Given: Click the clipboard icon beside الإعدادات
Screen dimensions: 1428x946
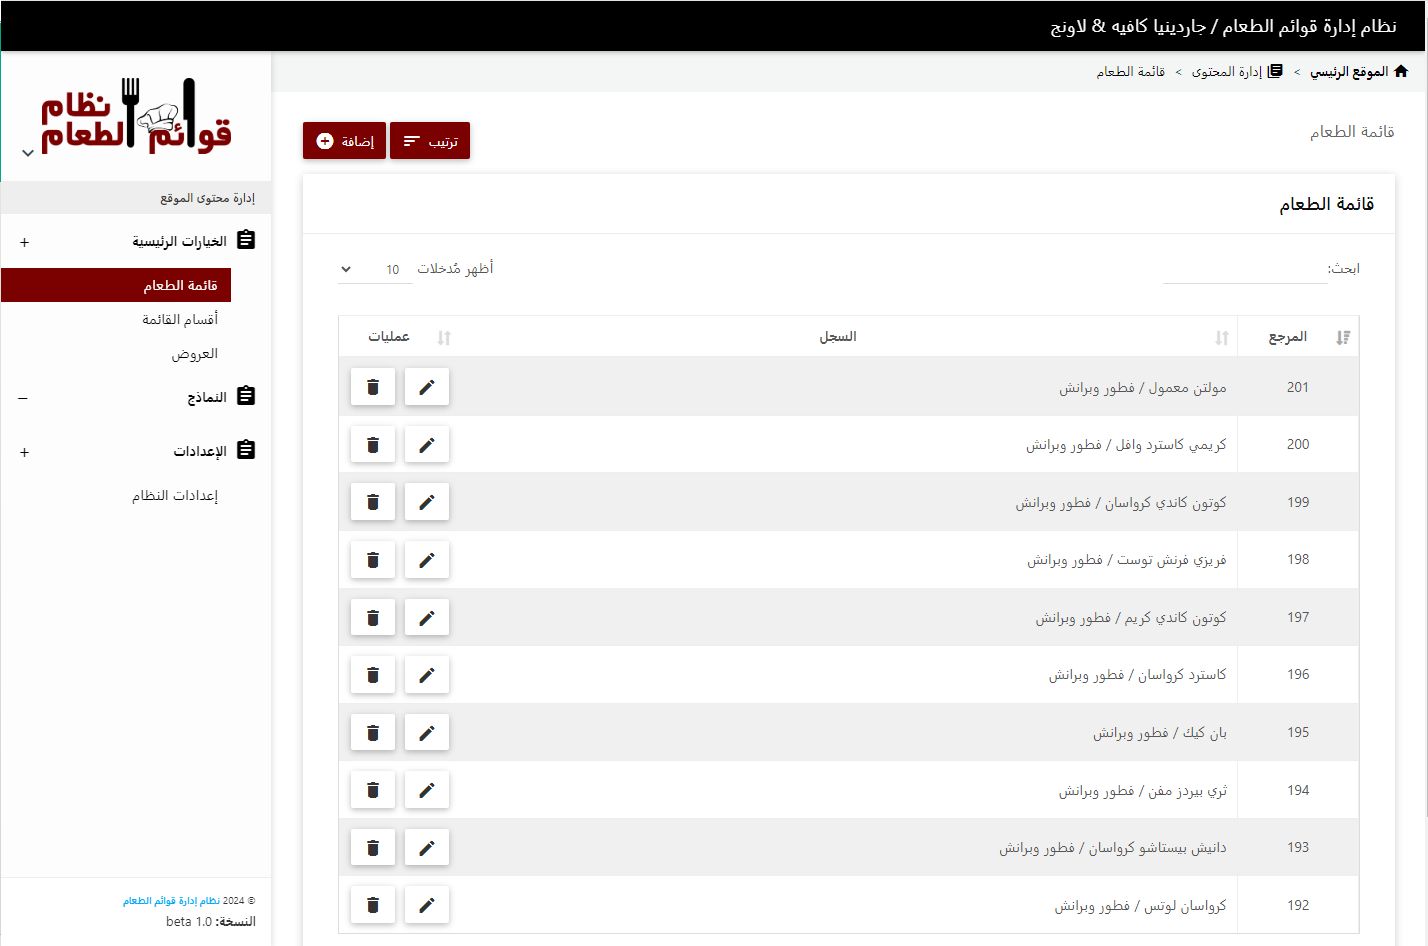Looking at the screenshot, I should pyautogui.click(x=247, y=450).
